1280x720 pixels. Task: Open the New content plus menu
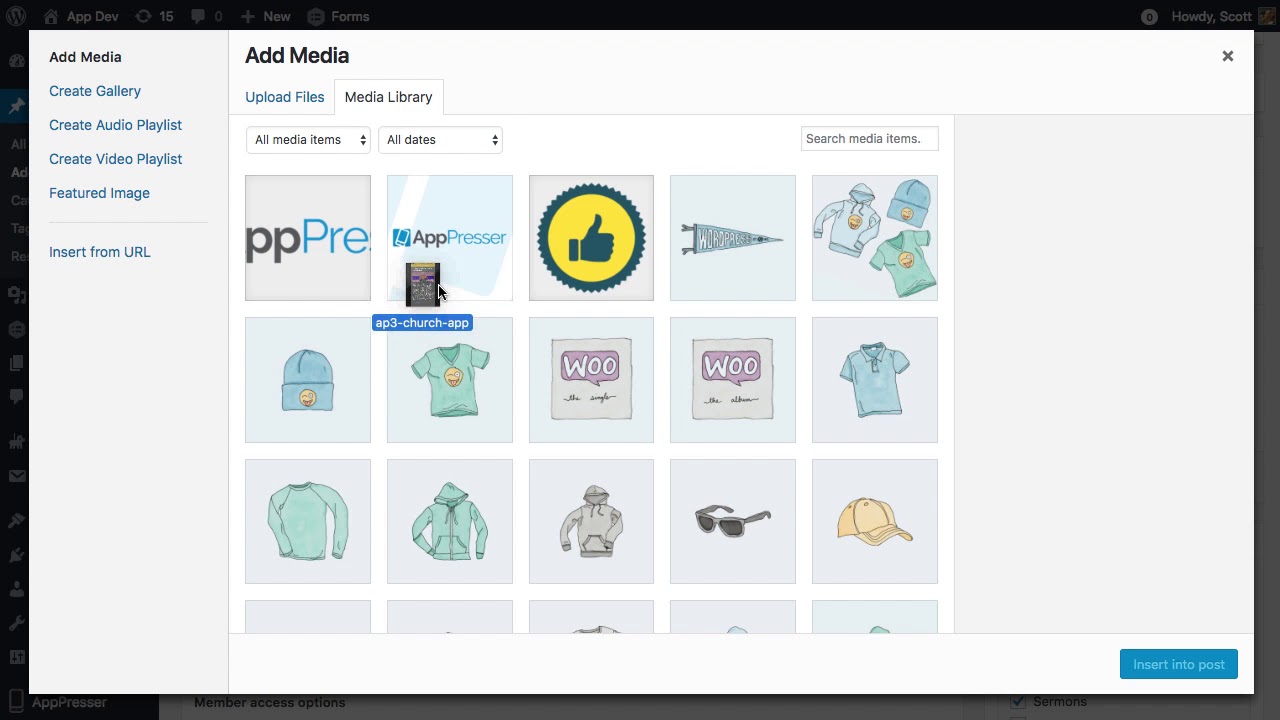[x=266, y=16]
